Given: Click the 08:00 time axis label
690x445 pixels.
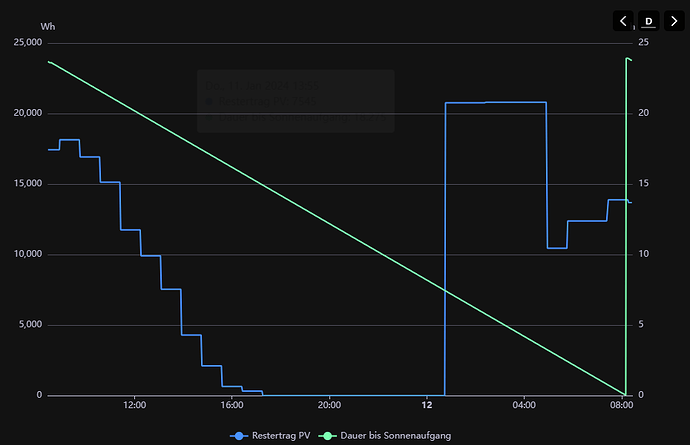Looking at the screenshot, I should (621, 405).
